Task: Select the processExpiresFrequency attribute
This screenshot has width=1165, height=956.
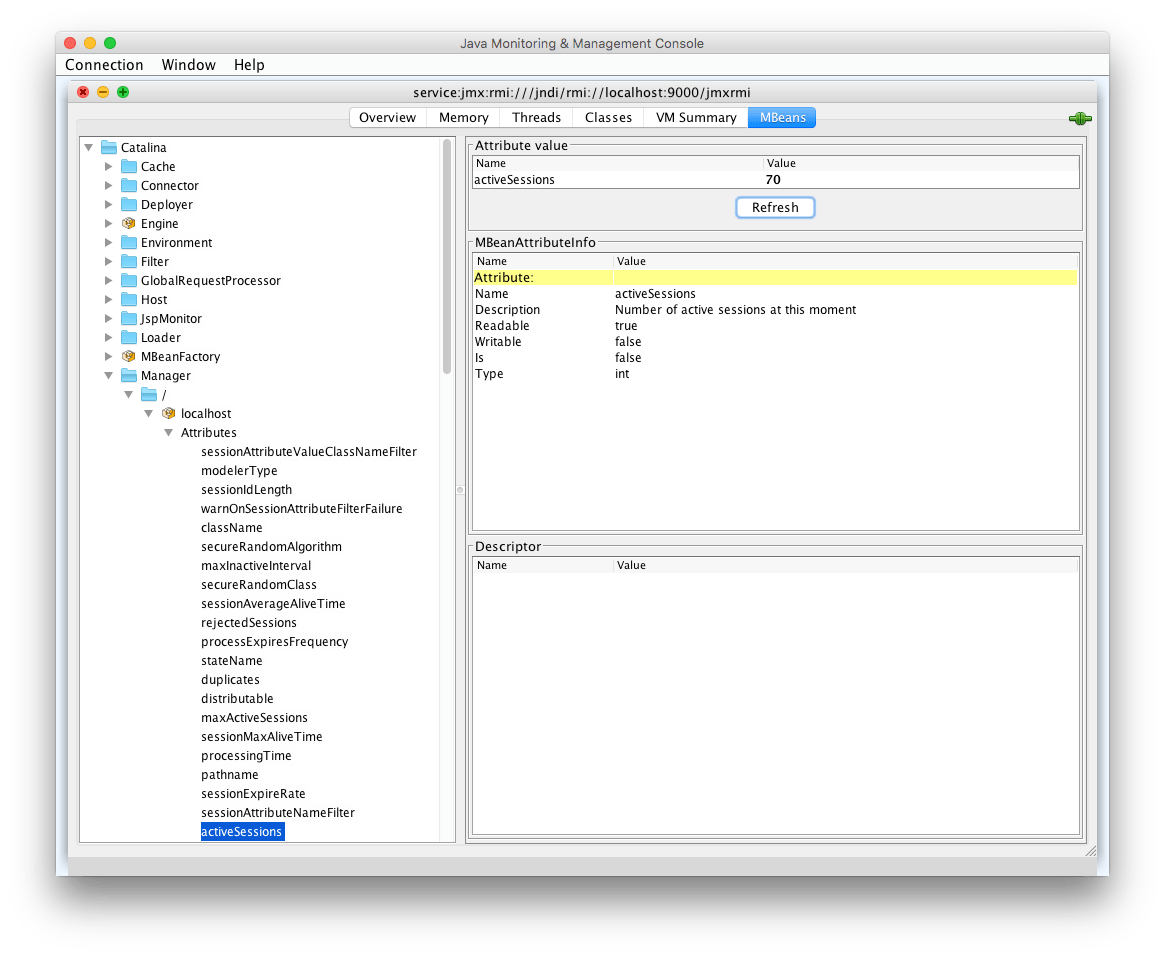Action: 274,641
